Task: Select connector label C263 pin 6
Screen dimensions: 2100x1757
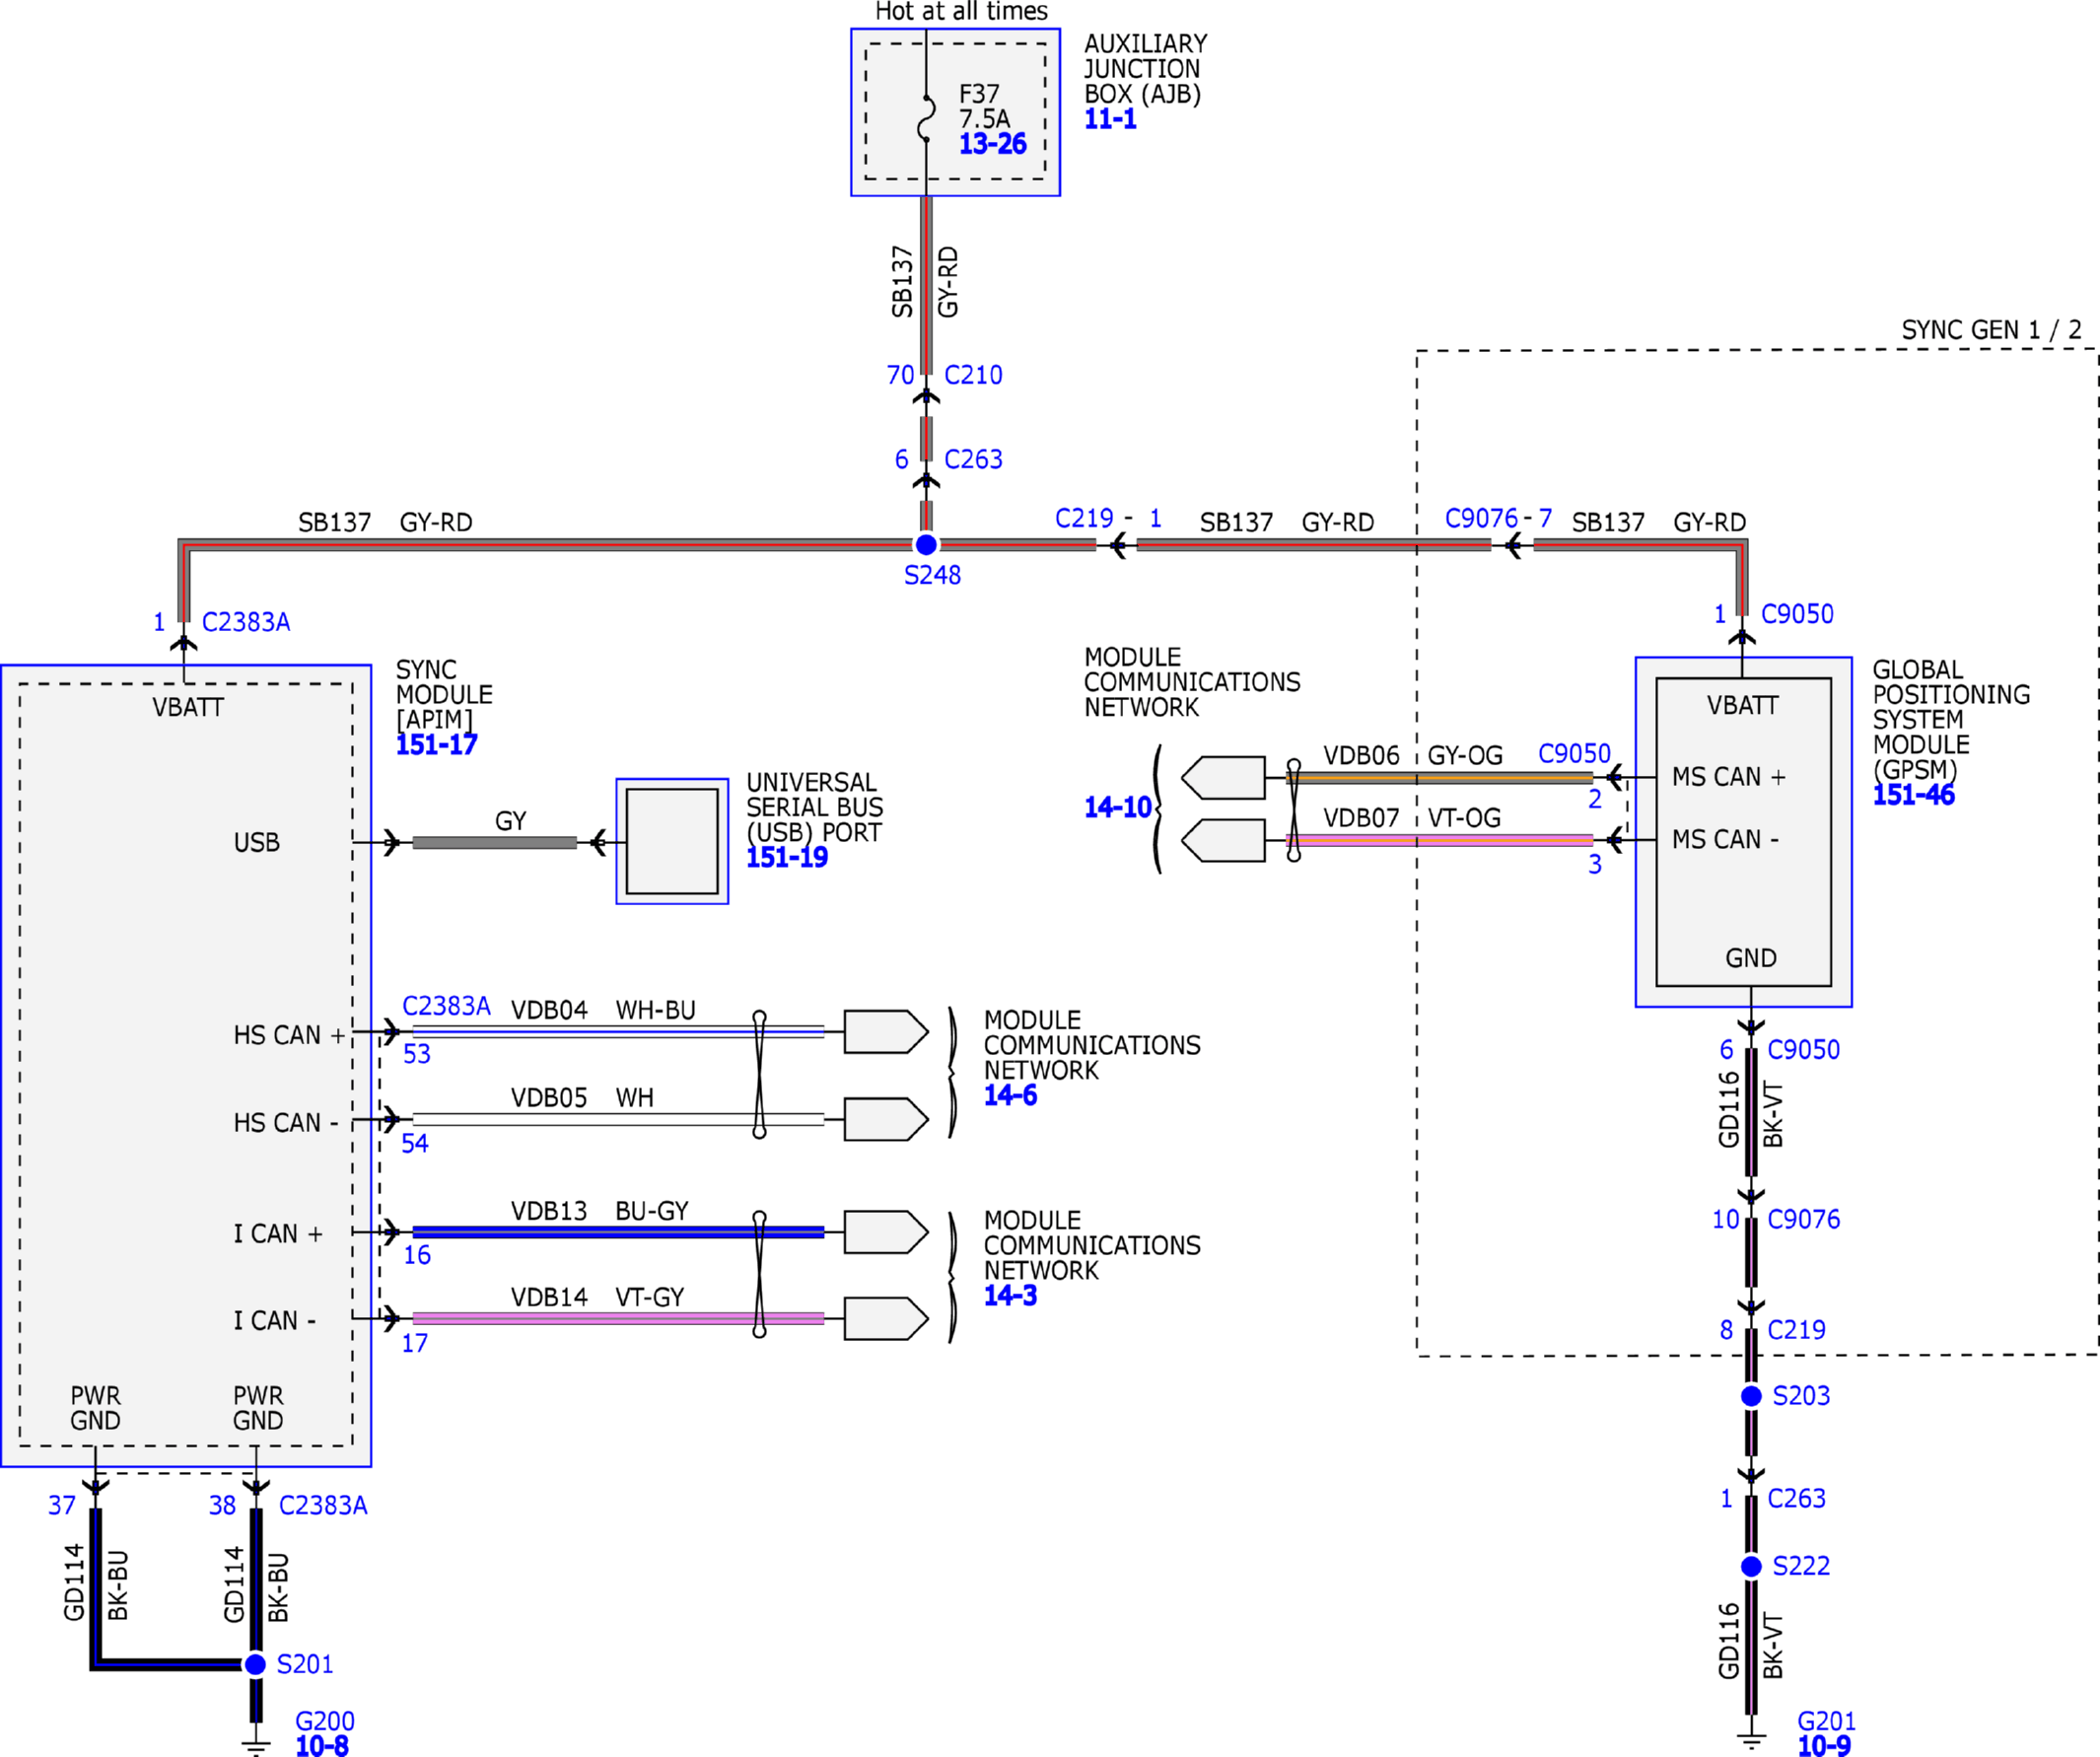Action: tap(973, 459)
